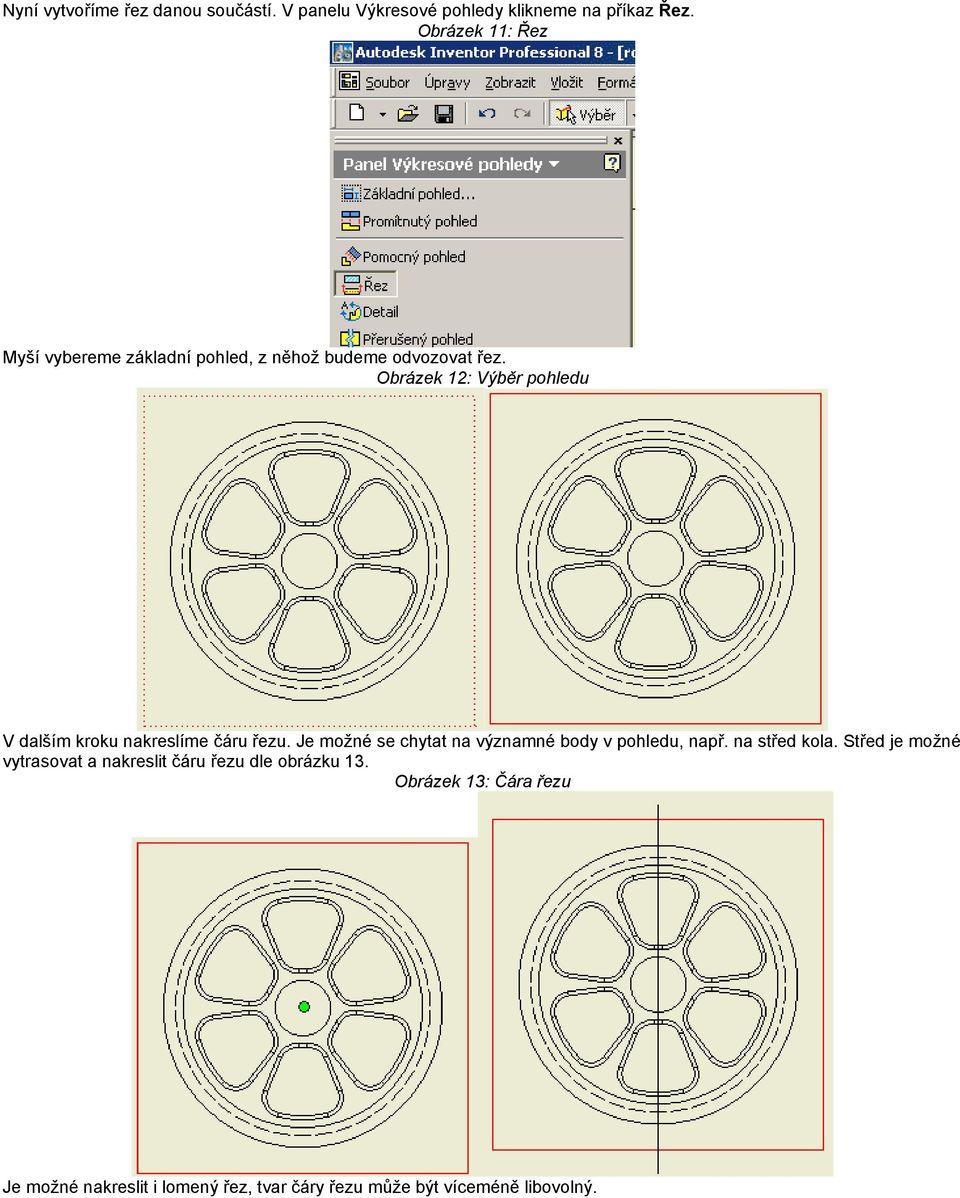
Task: Click the Open folder icon
Action: 408,114
